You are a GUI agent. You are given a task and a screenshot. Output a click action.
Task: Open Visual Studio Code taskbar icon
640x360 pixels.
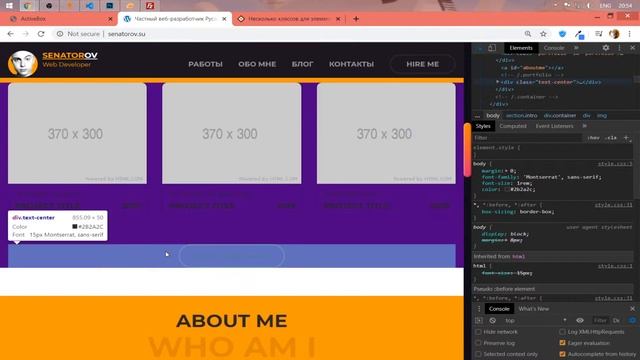[x=89, y=6]
